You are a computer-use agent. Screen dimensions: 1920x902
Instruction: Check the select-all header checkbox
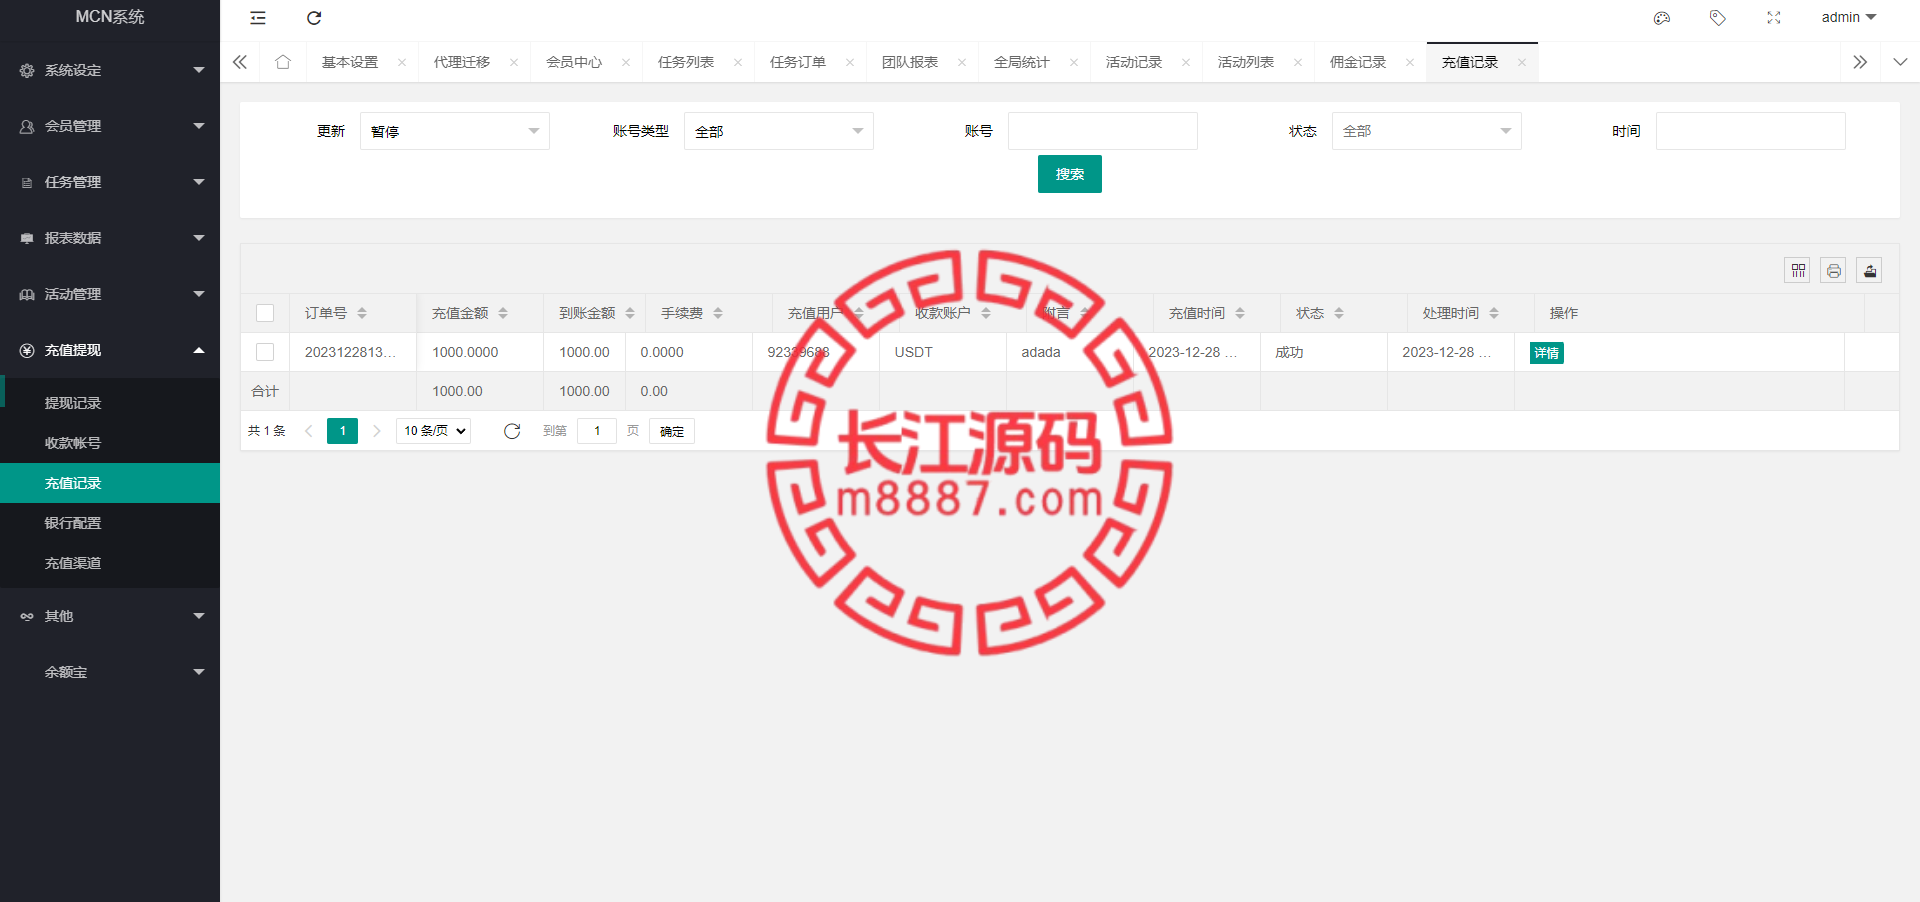pyautogui.click(x=265, y=313)
